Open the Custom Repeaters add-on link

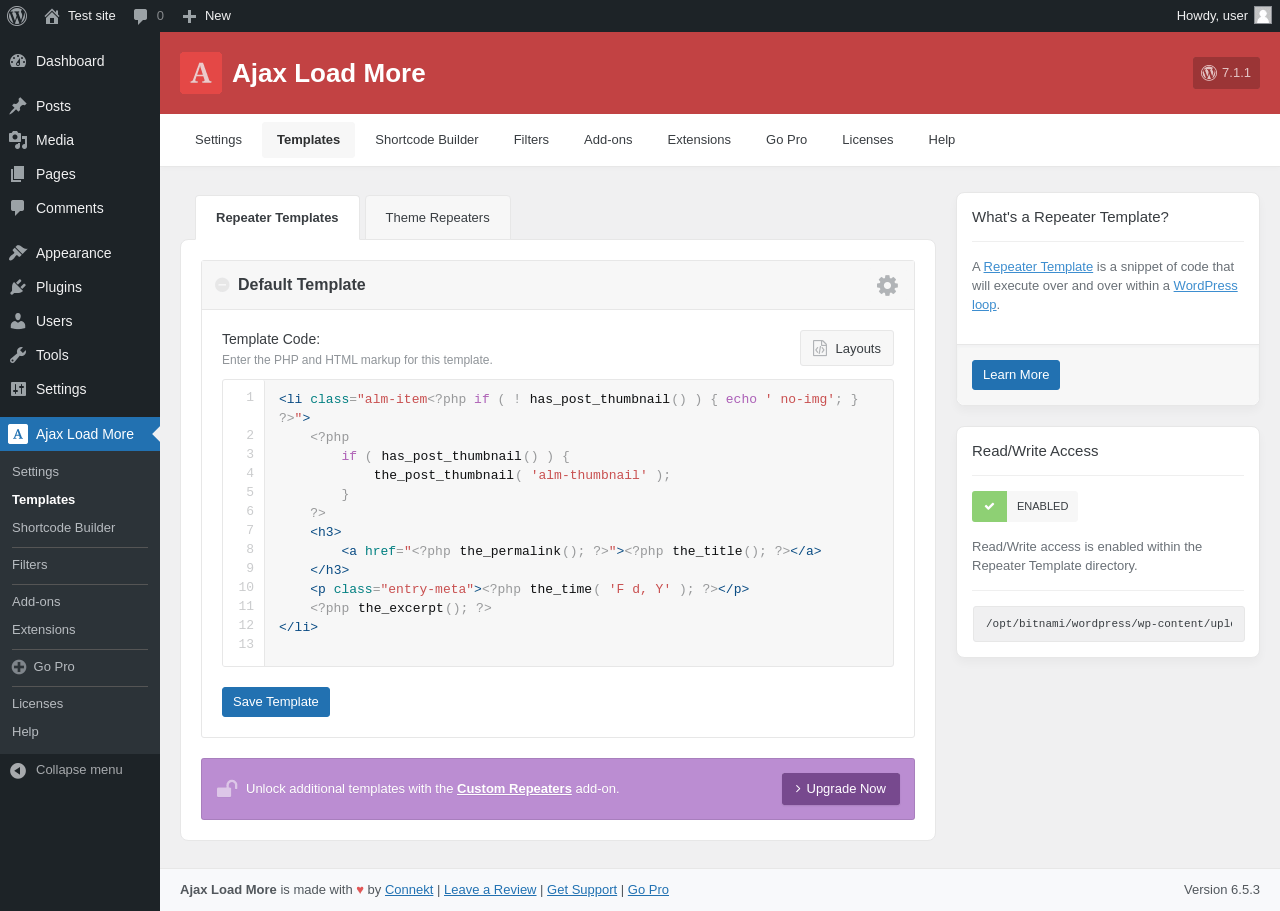(x=514, y=789)
